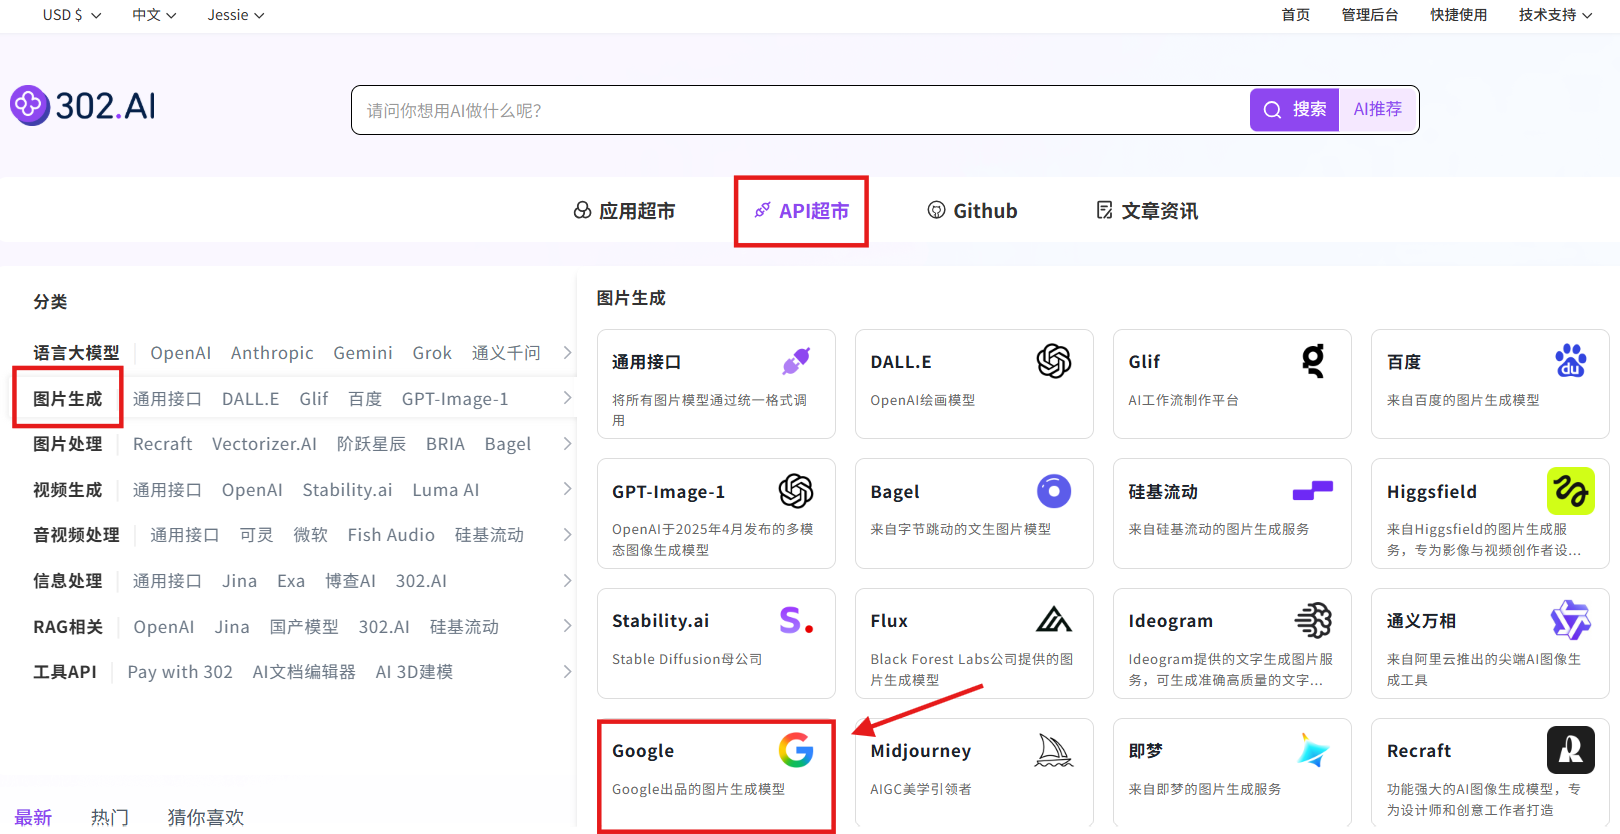Click the AI推荐 button
Viewport: 1620px width, 834px height.
point(1378,110)
